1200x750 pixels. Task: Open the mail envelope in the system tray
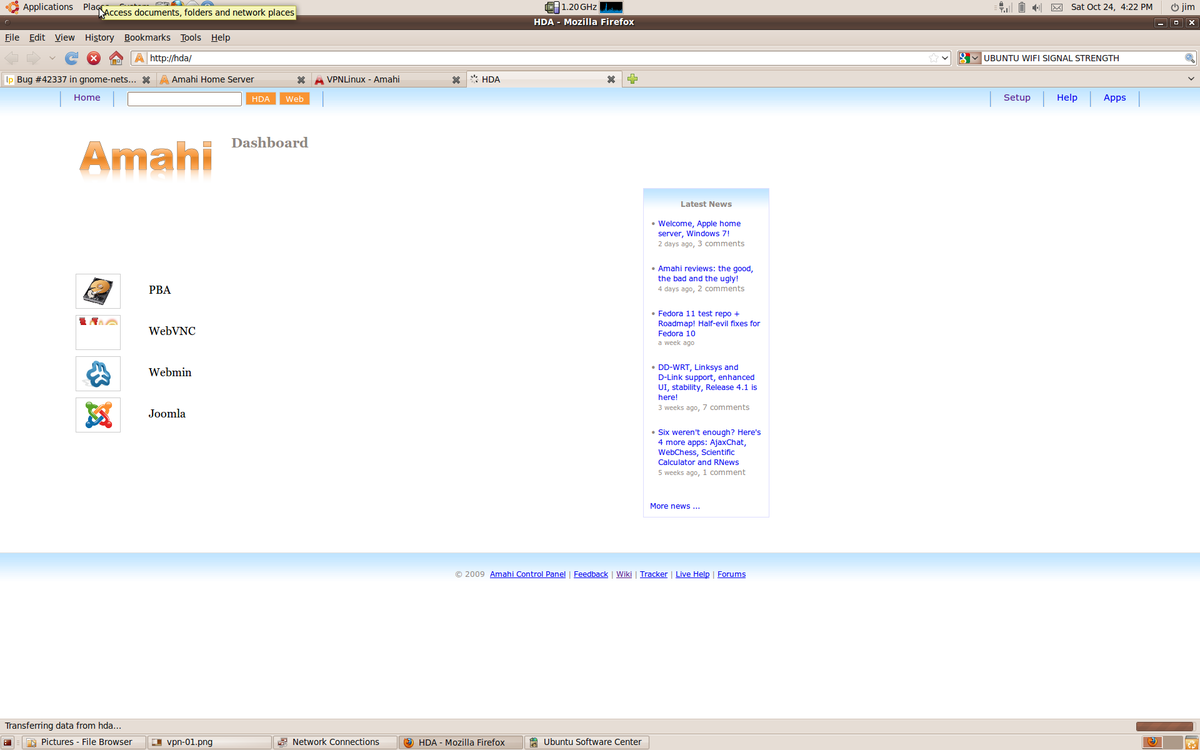click(1056, 7)
